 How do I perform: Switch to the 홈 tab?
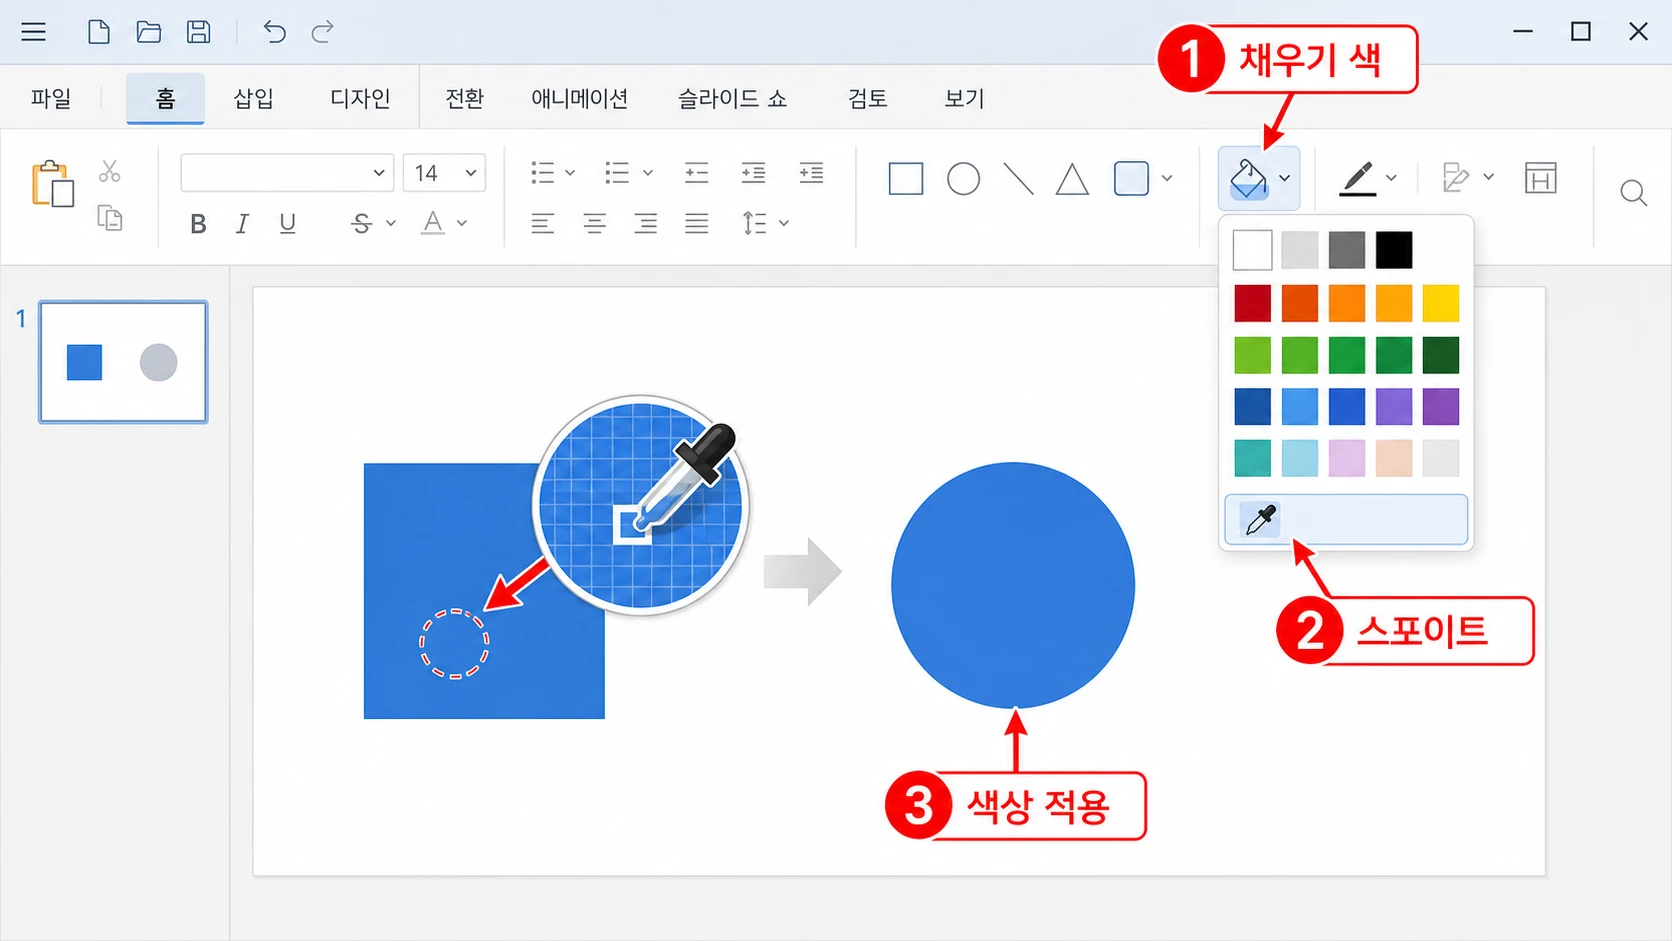tap(165, 98)
